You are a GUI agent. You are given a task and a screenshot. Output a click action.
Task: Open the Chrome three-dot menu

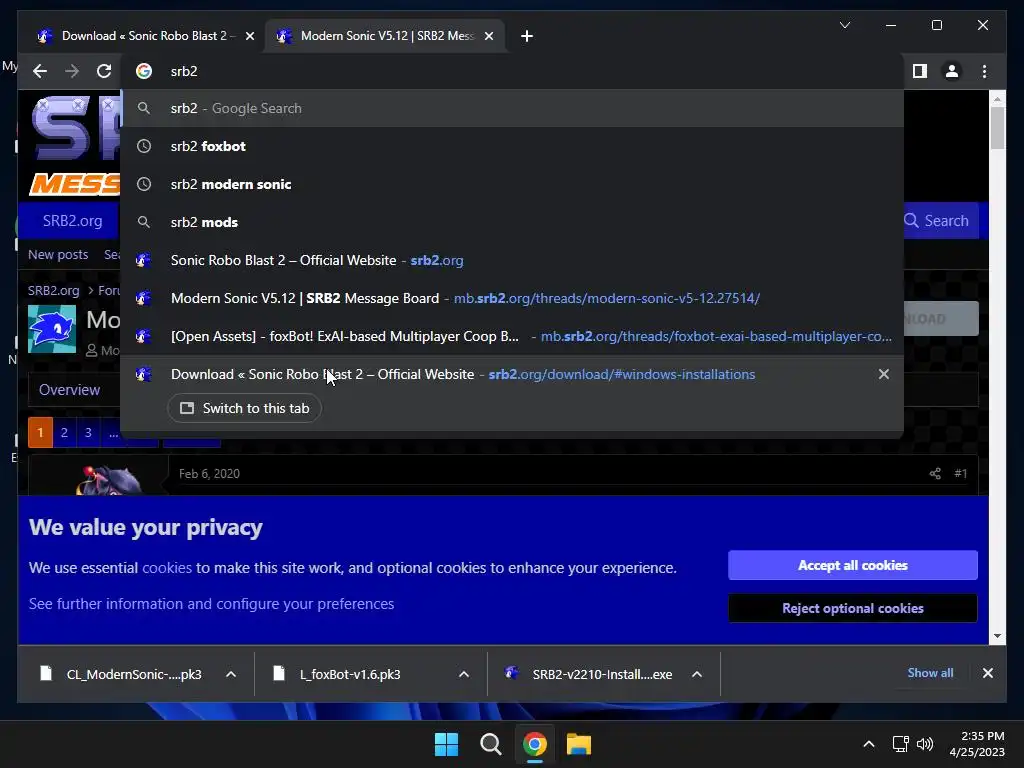985,71
